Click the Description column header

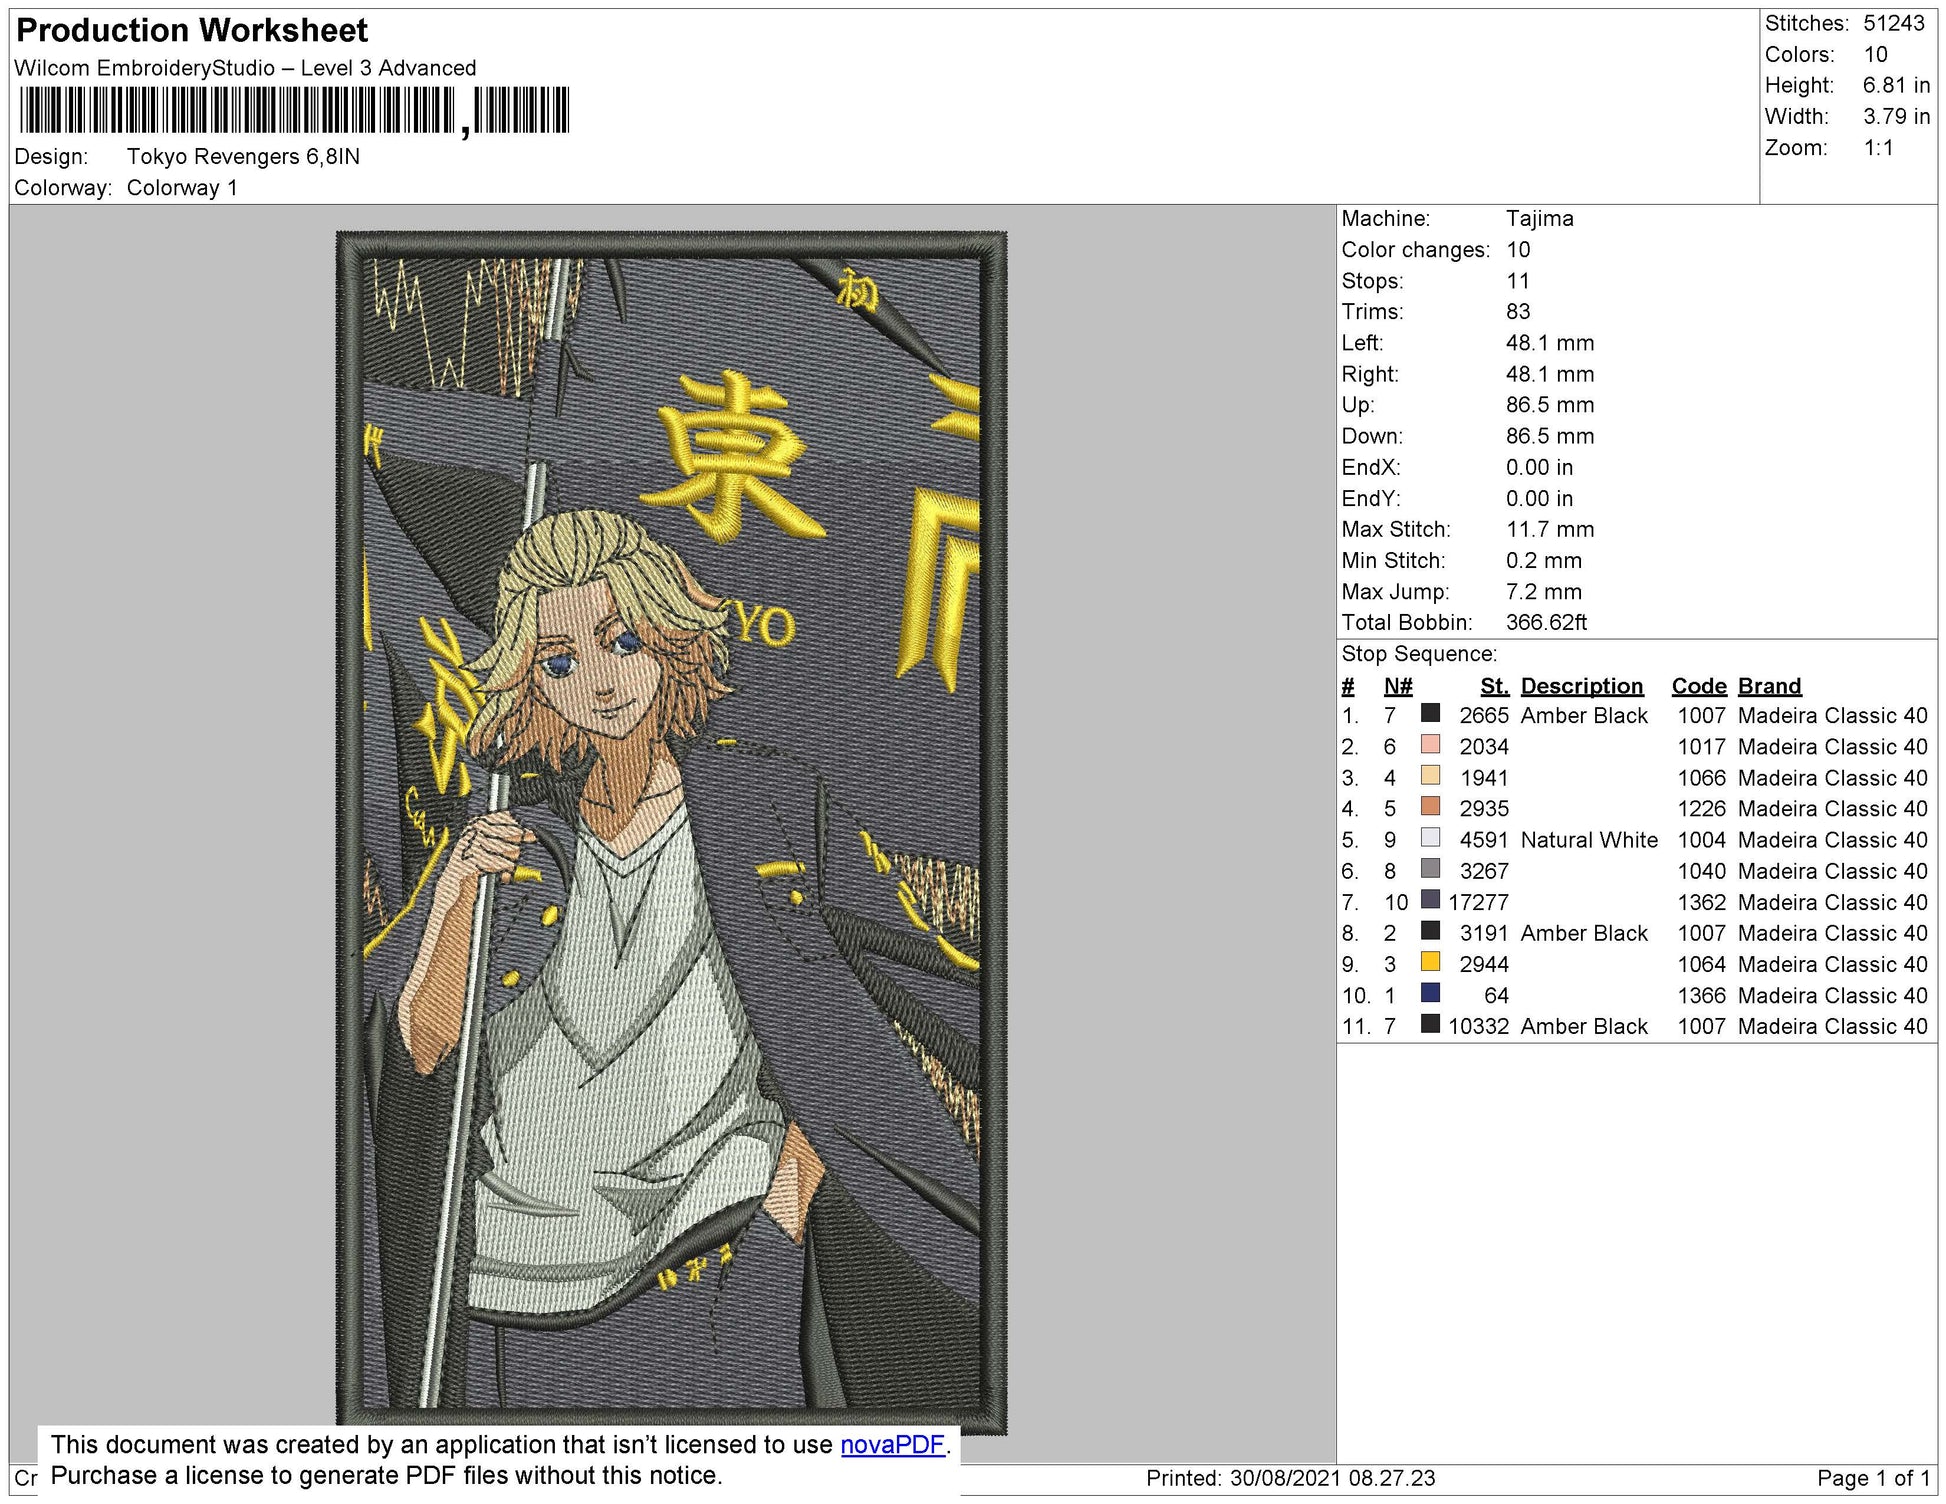[1582, 686]
